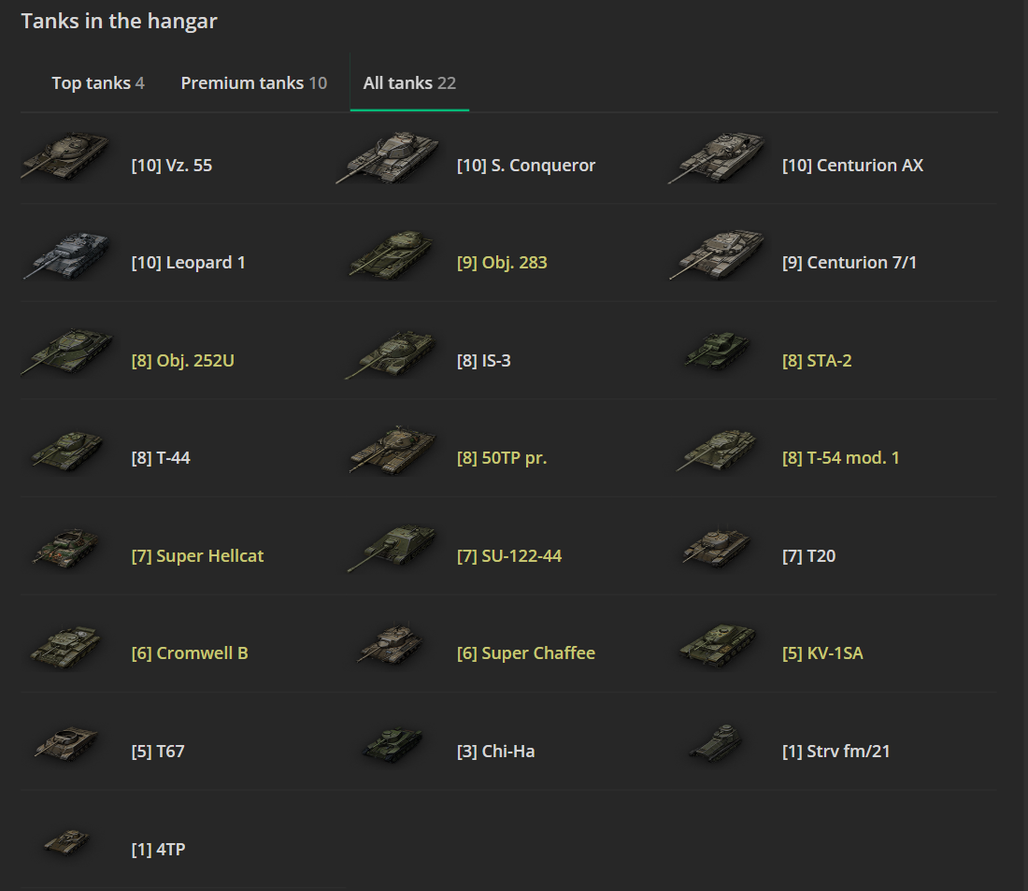Click the Centurion 7/1 tank image
1028x891 pixels.
click(717, 254)
